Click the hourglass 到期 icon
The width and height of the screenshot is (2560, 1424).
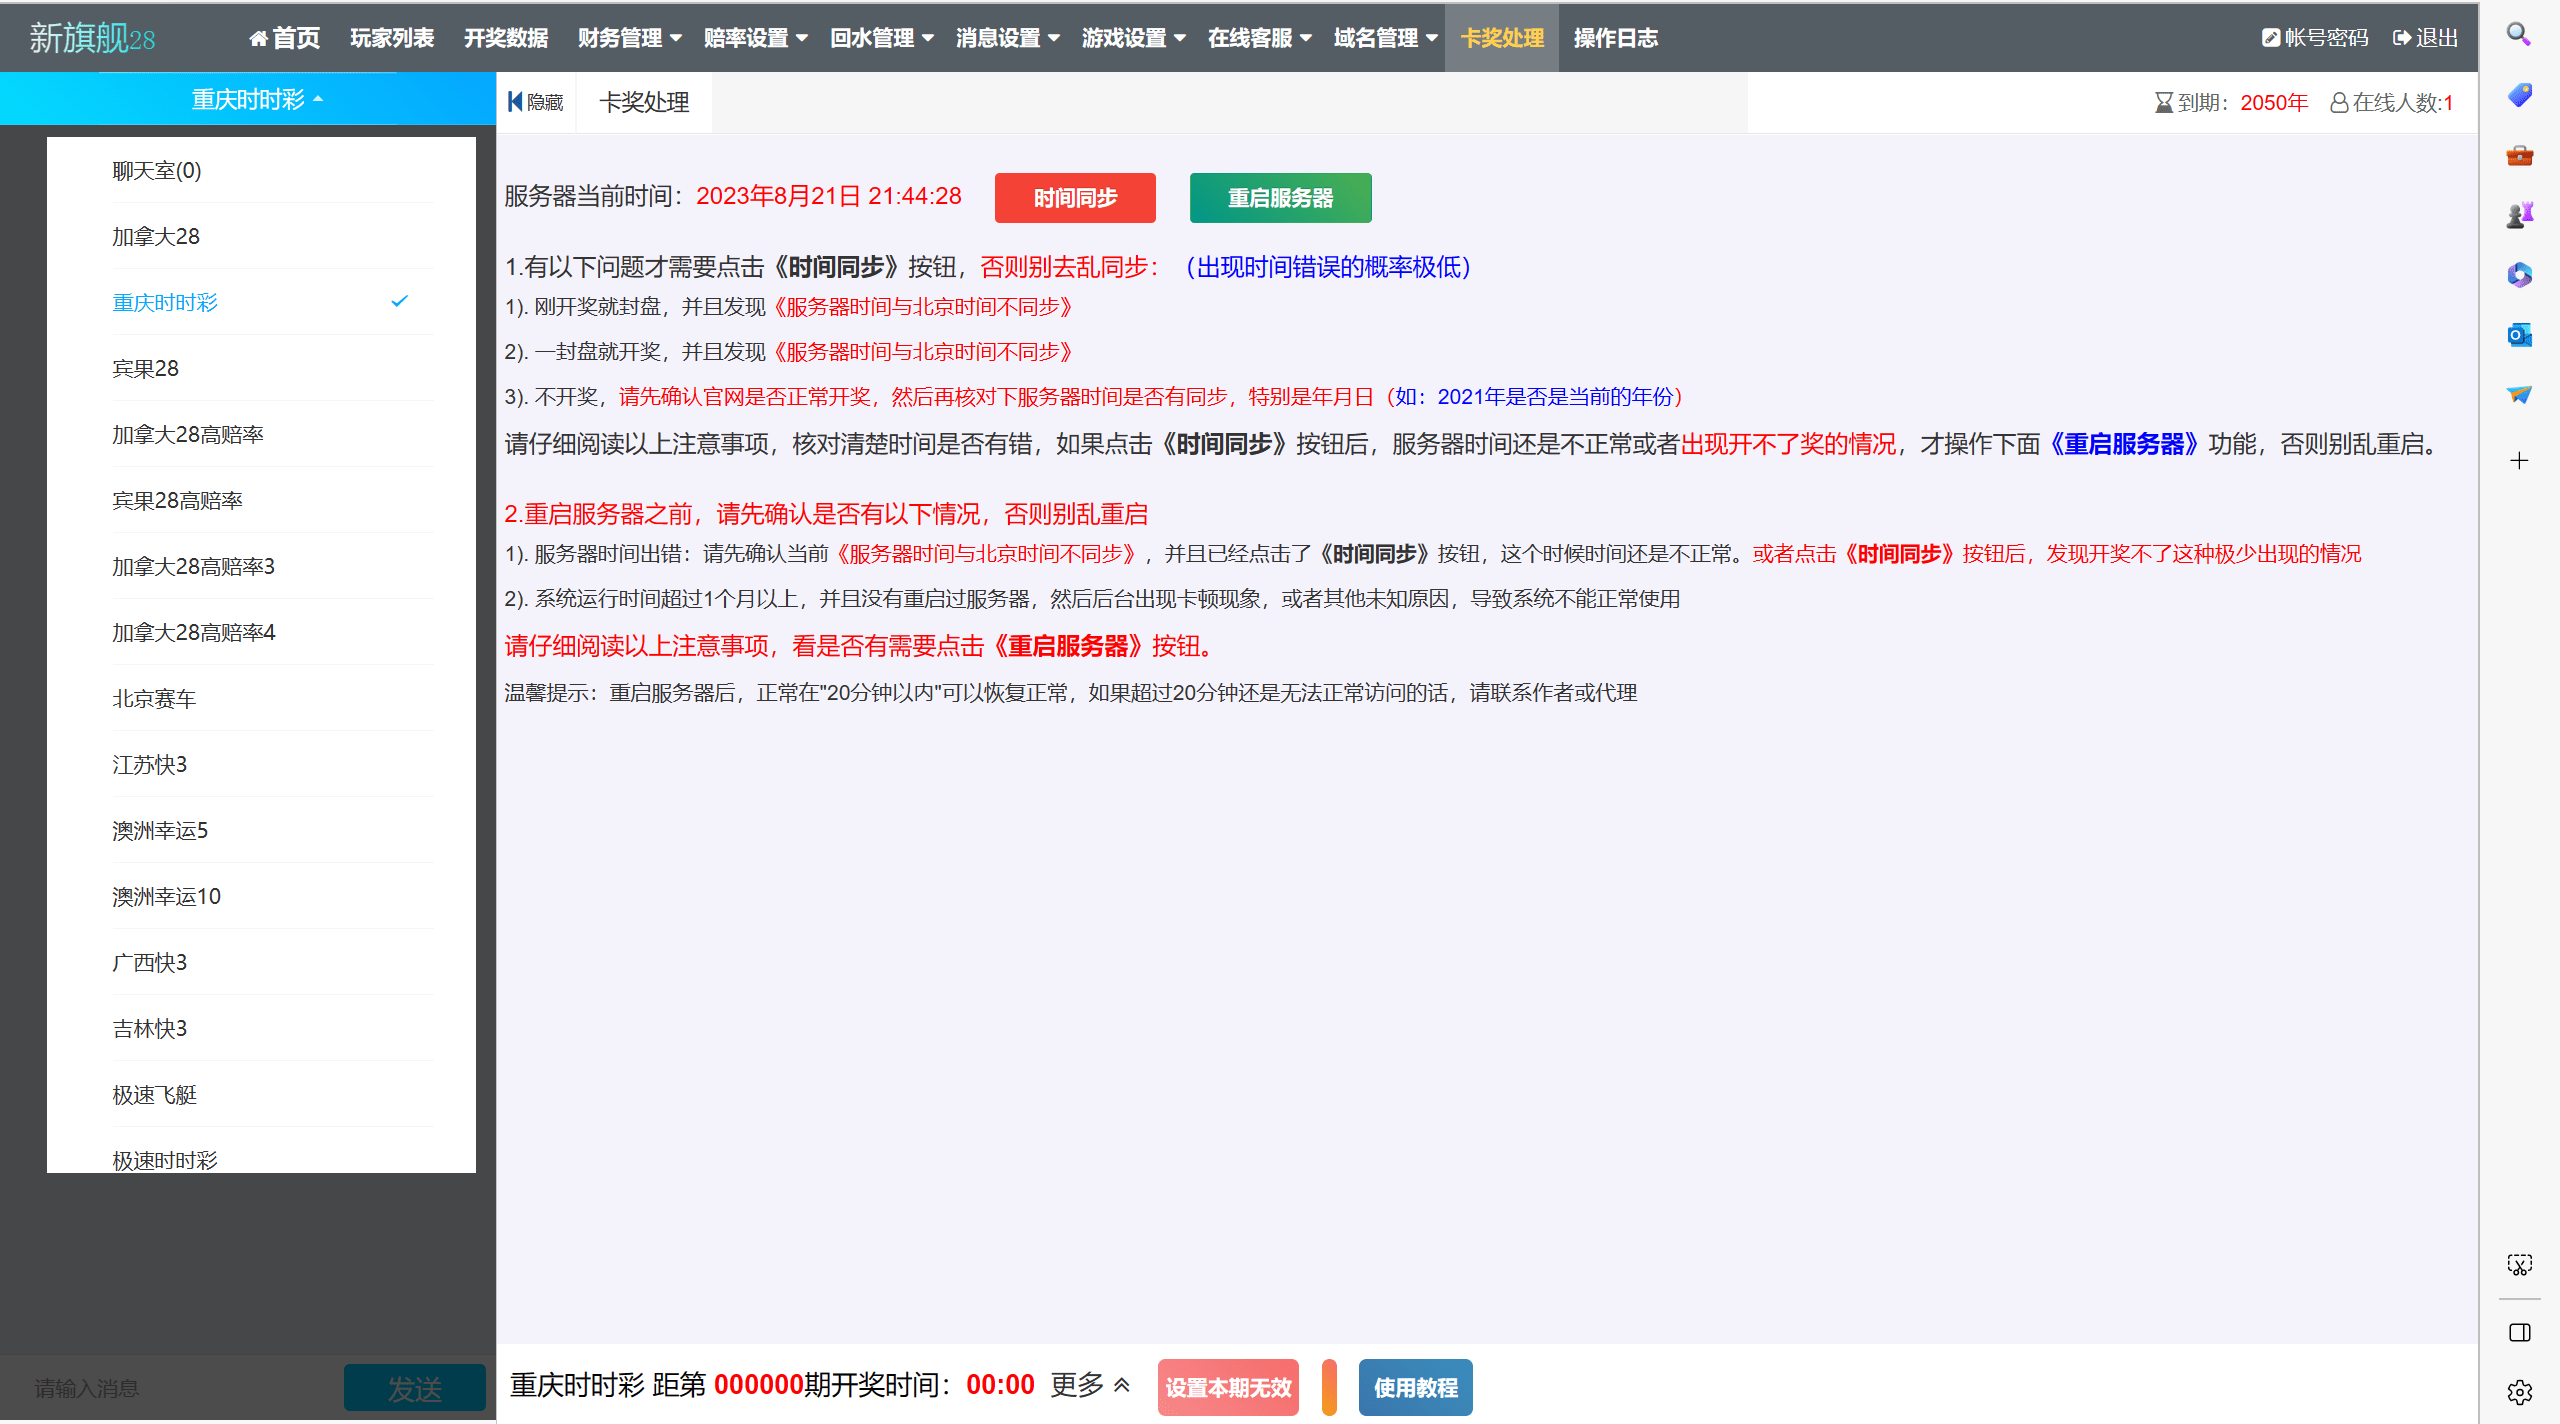[x=2164, y=103]
